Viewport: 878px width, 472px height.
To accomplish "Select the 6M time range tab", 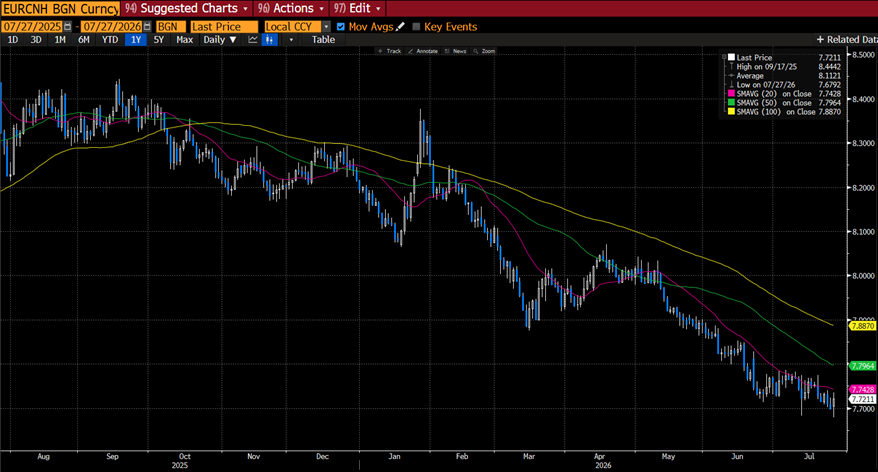I will pos(83,39).
